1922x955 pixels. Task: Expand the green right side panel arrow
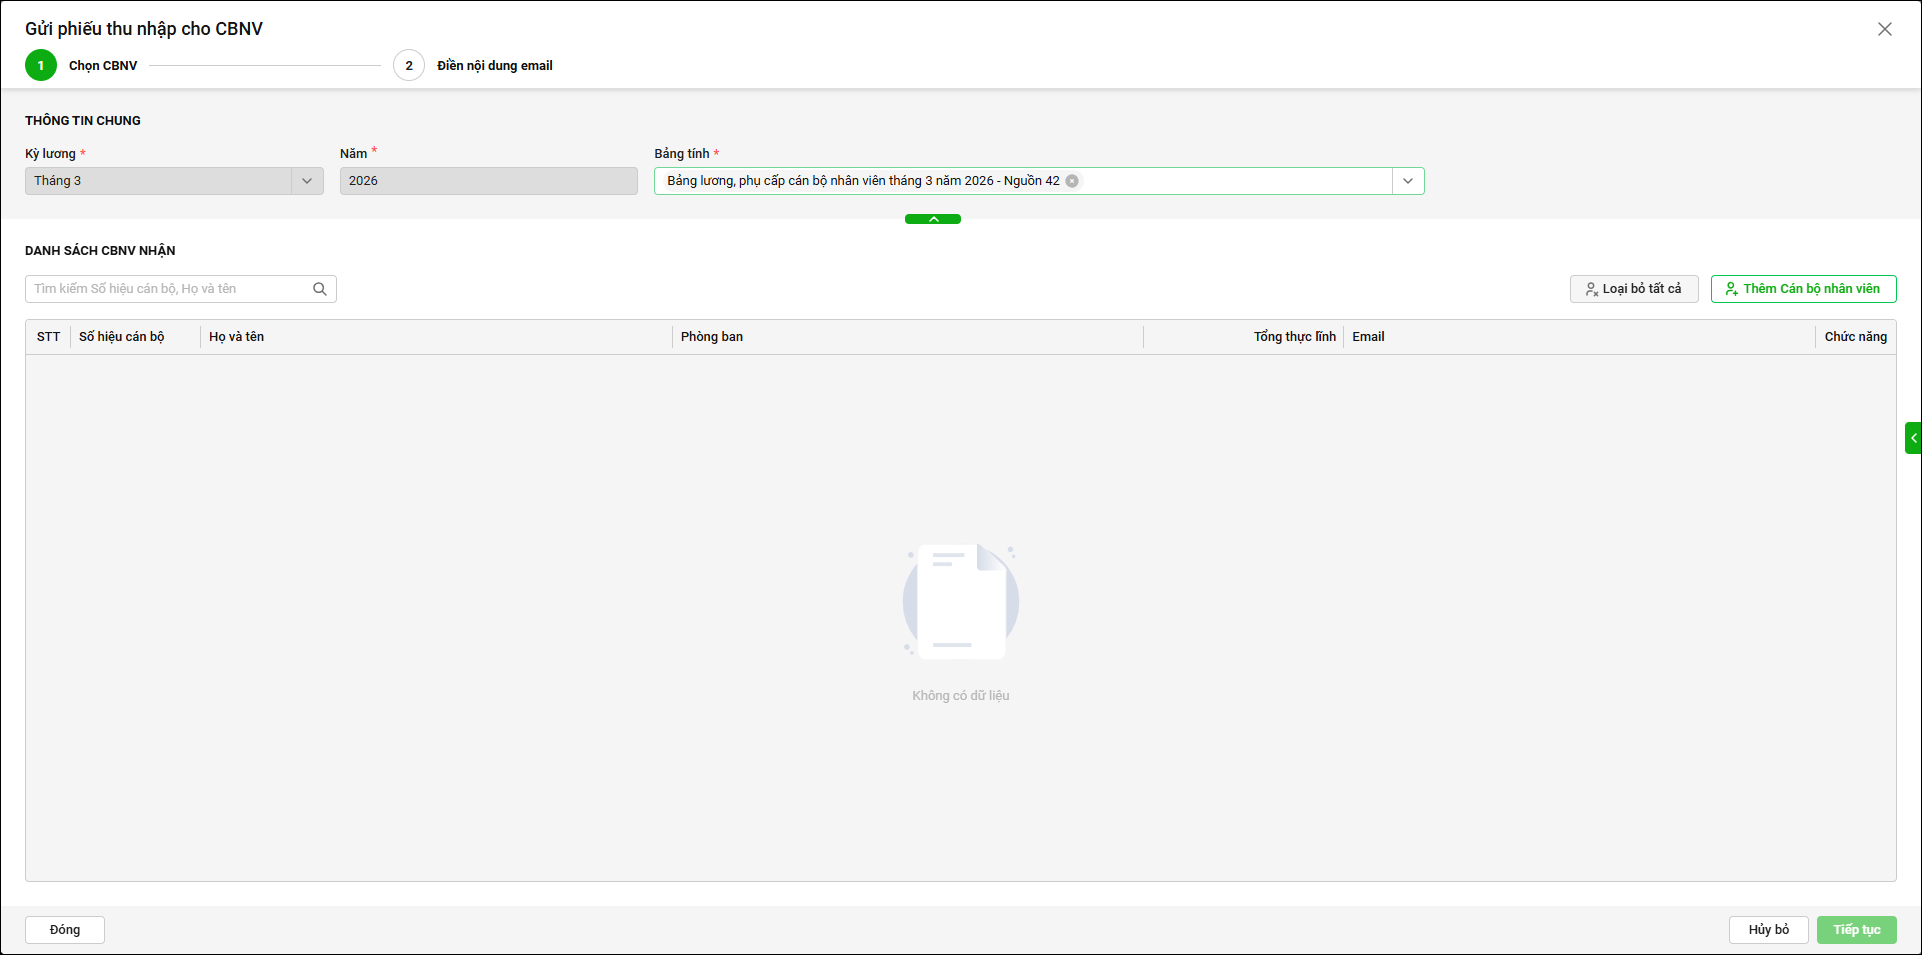[1913, 438]
